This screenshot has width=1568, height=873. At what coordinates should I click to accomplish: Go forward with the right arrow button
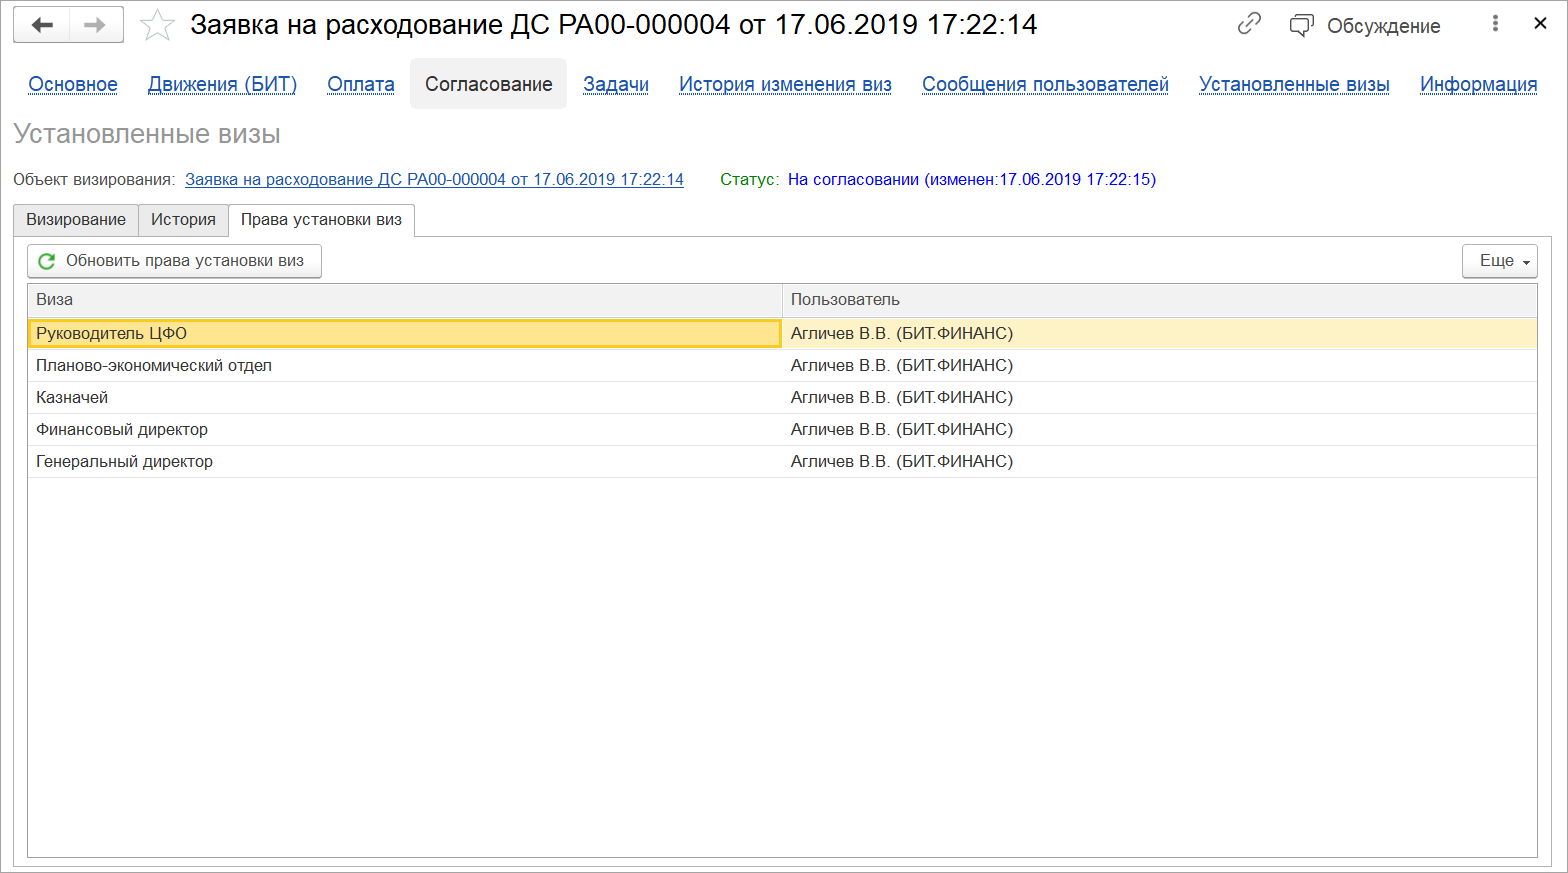(x=96, y=25)
